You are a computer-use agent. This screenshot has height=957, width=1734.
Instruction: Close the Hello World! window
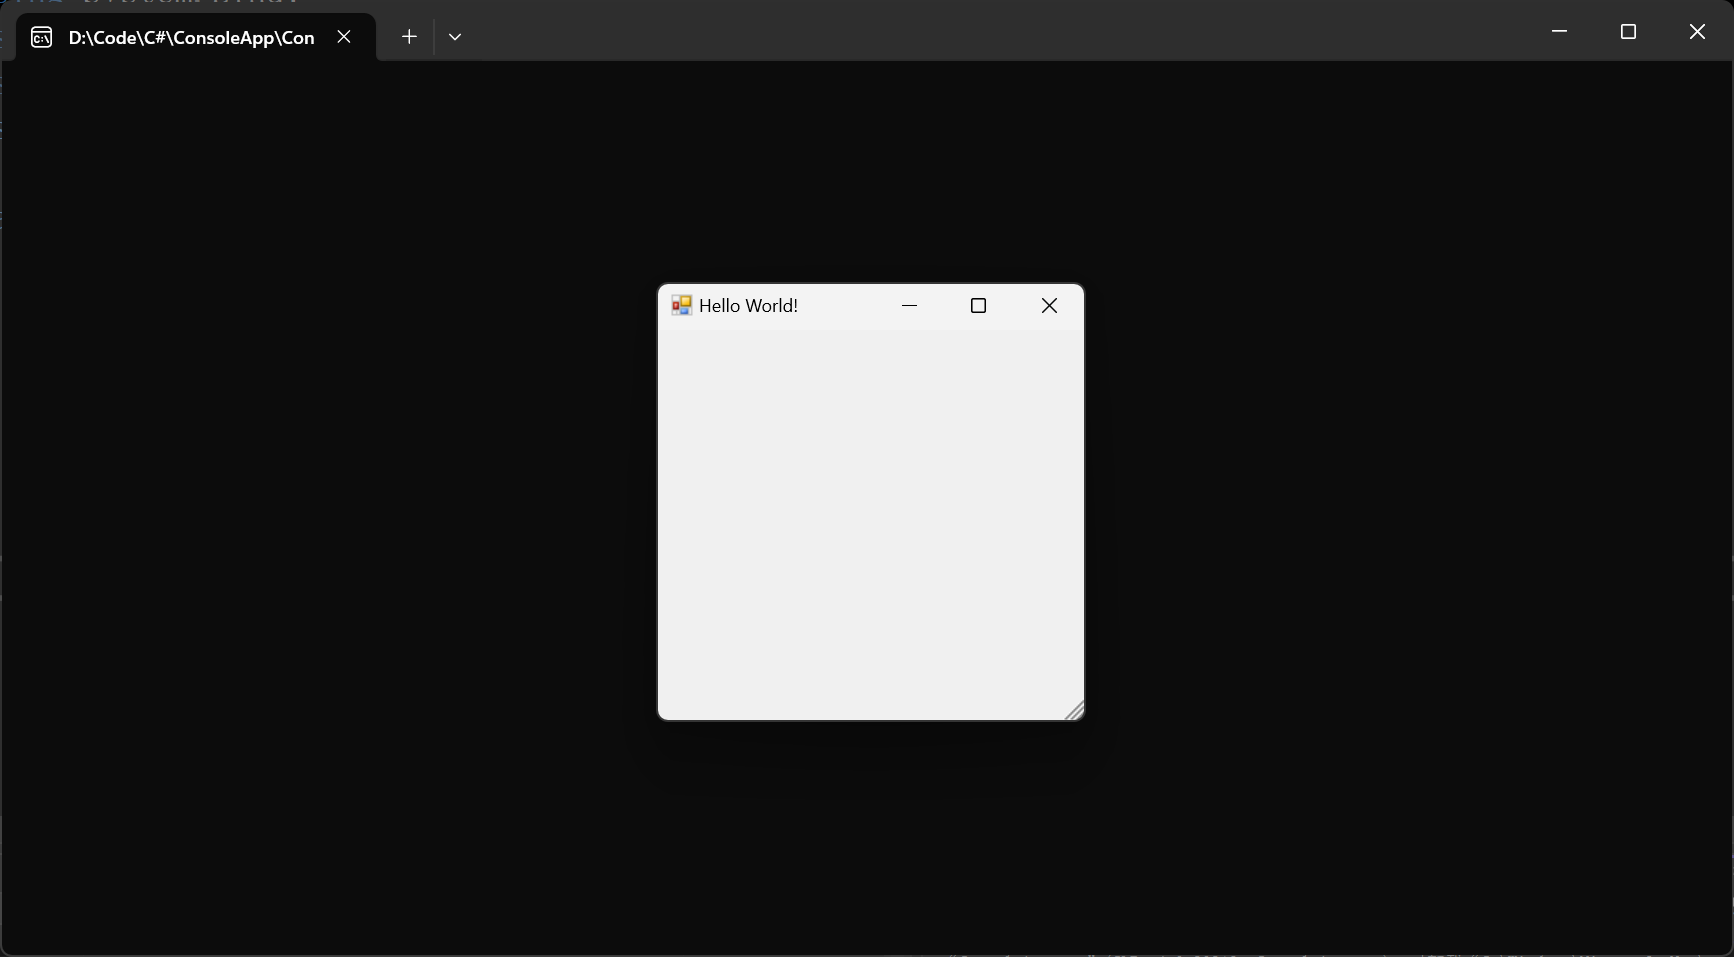tap(1049, 306)
